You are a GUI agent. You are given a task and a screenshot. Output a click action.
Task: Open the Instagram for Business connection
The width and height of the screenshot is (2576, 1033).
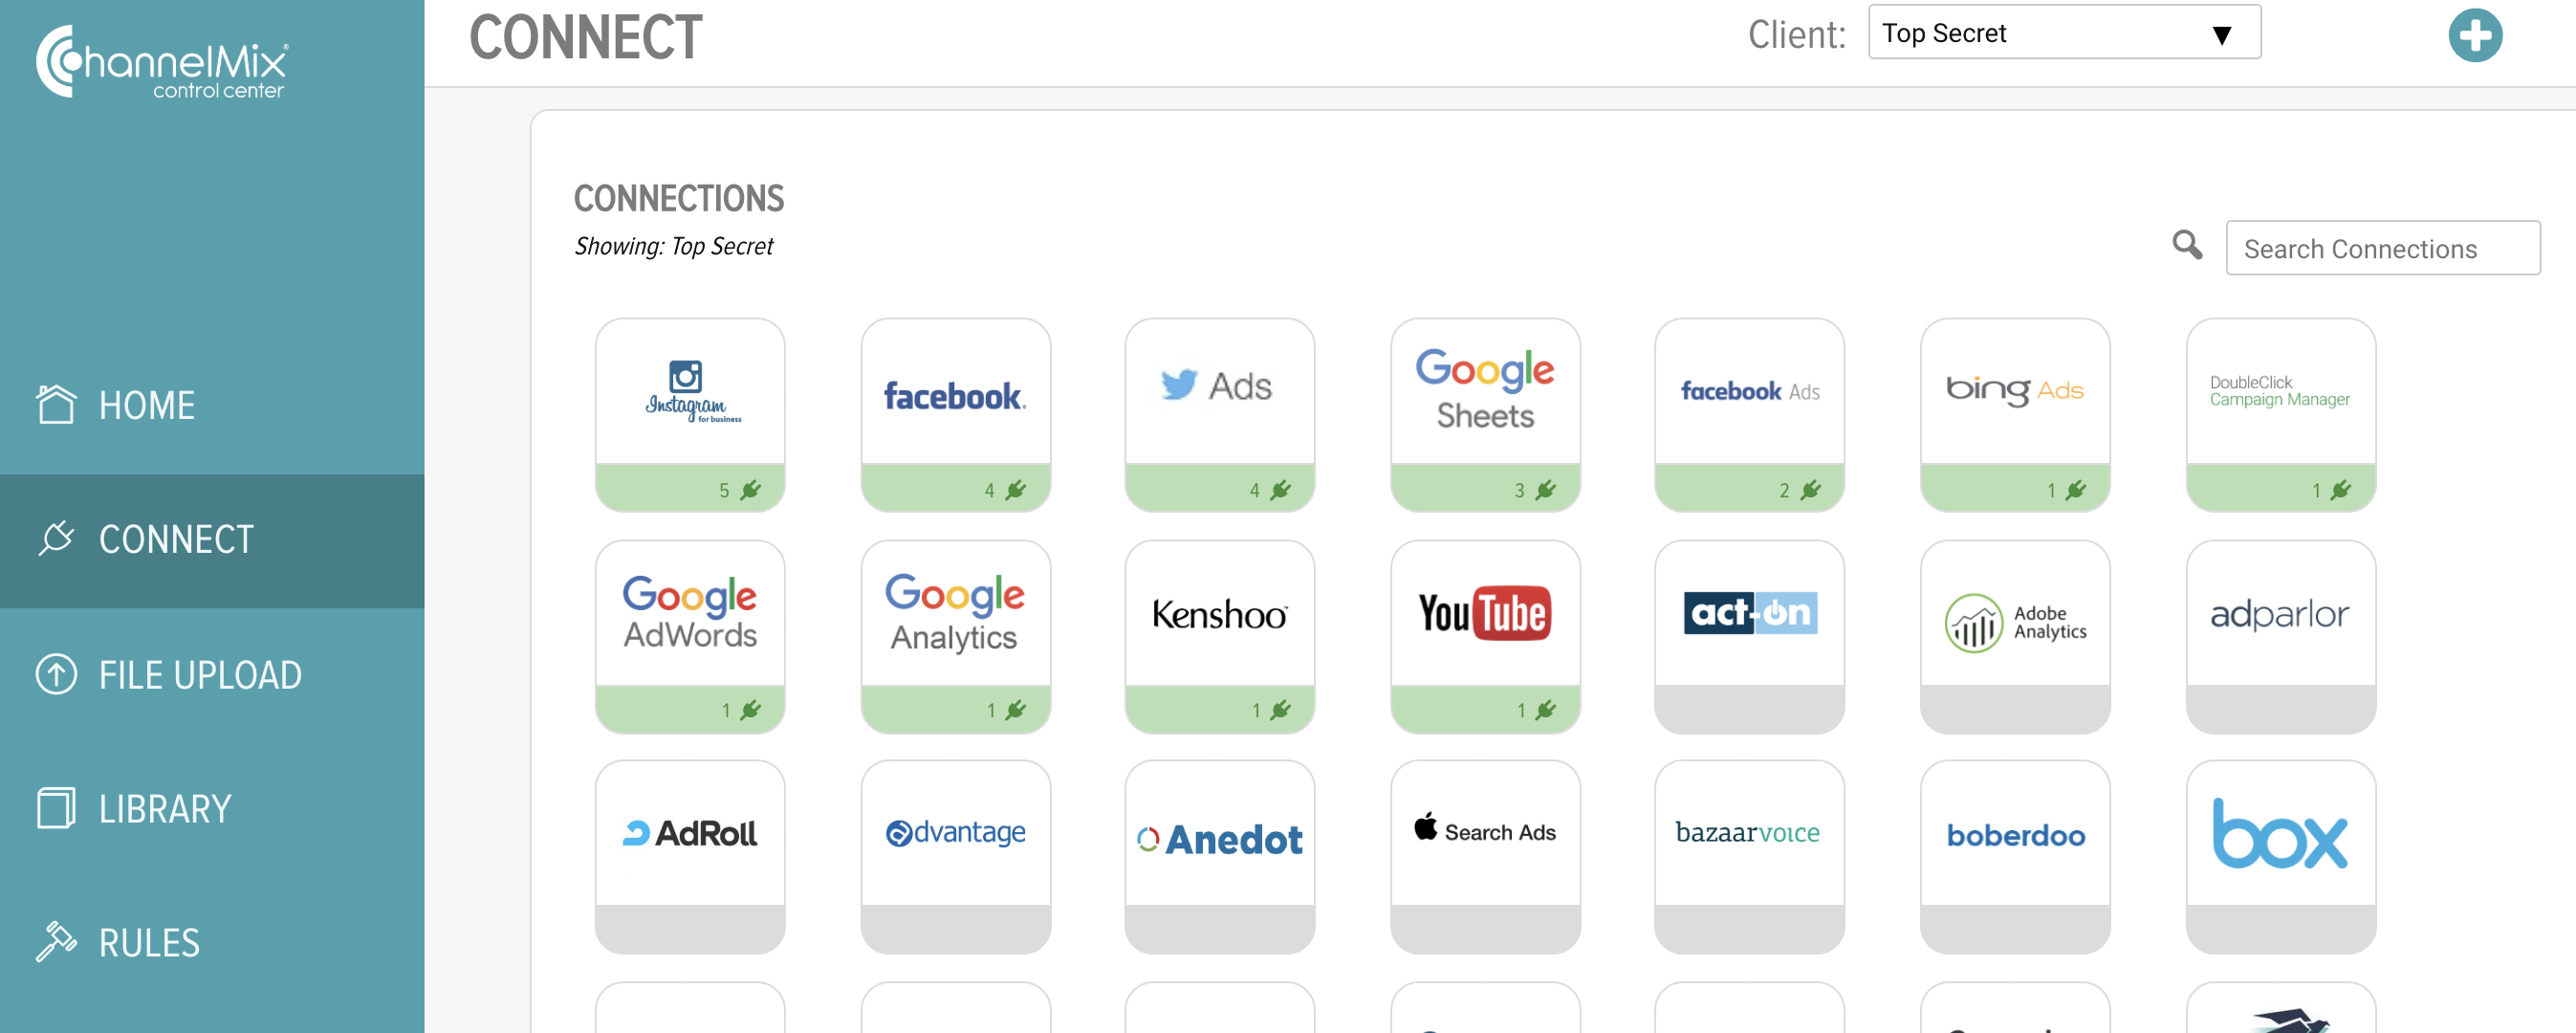[x=690, y=415]
